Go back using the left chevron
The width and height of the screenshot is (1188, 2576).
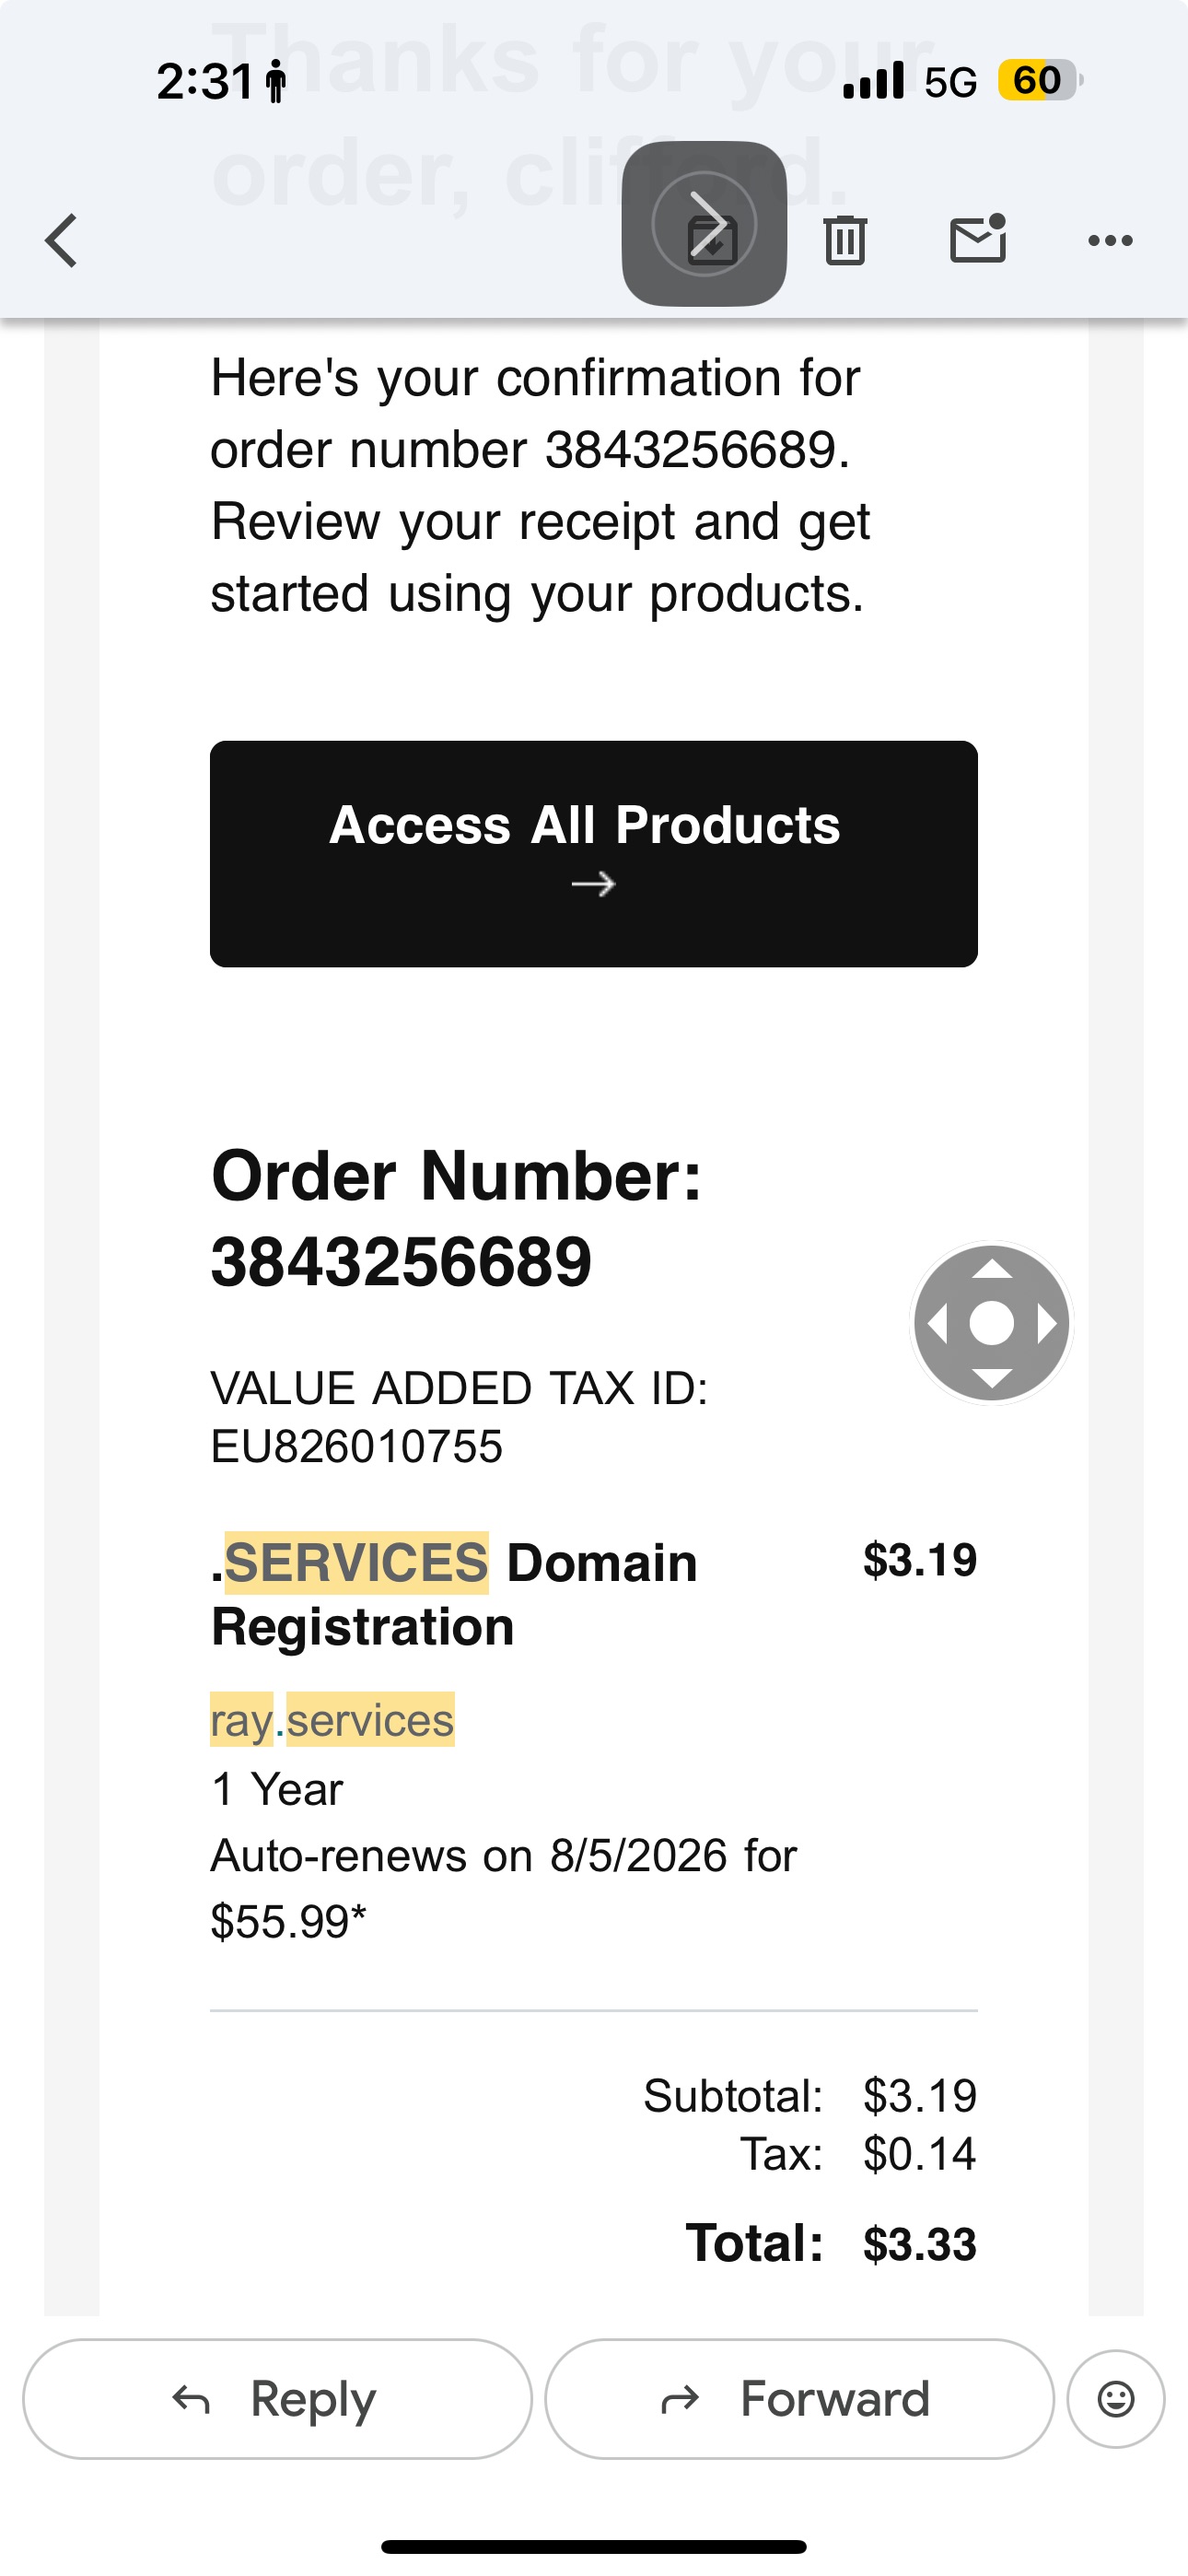tap(62, 241)
